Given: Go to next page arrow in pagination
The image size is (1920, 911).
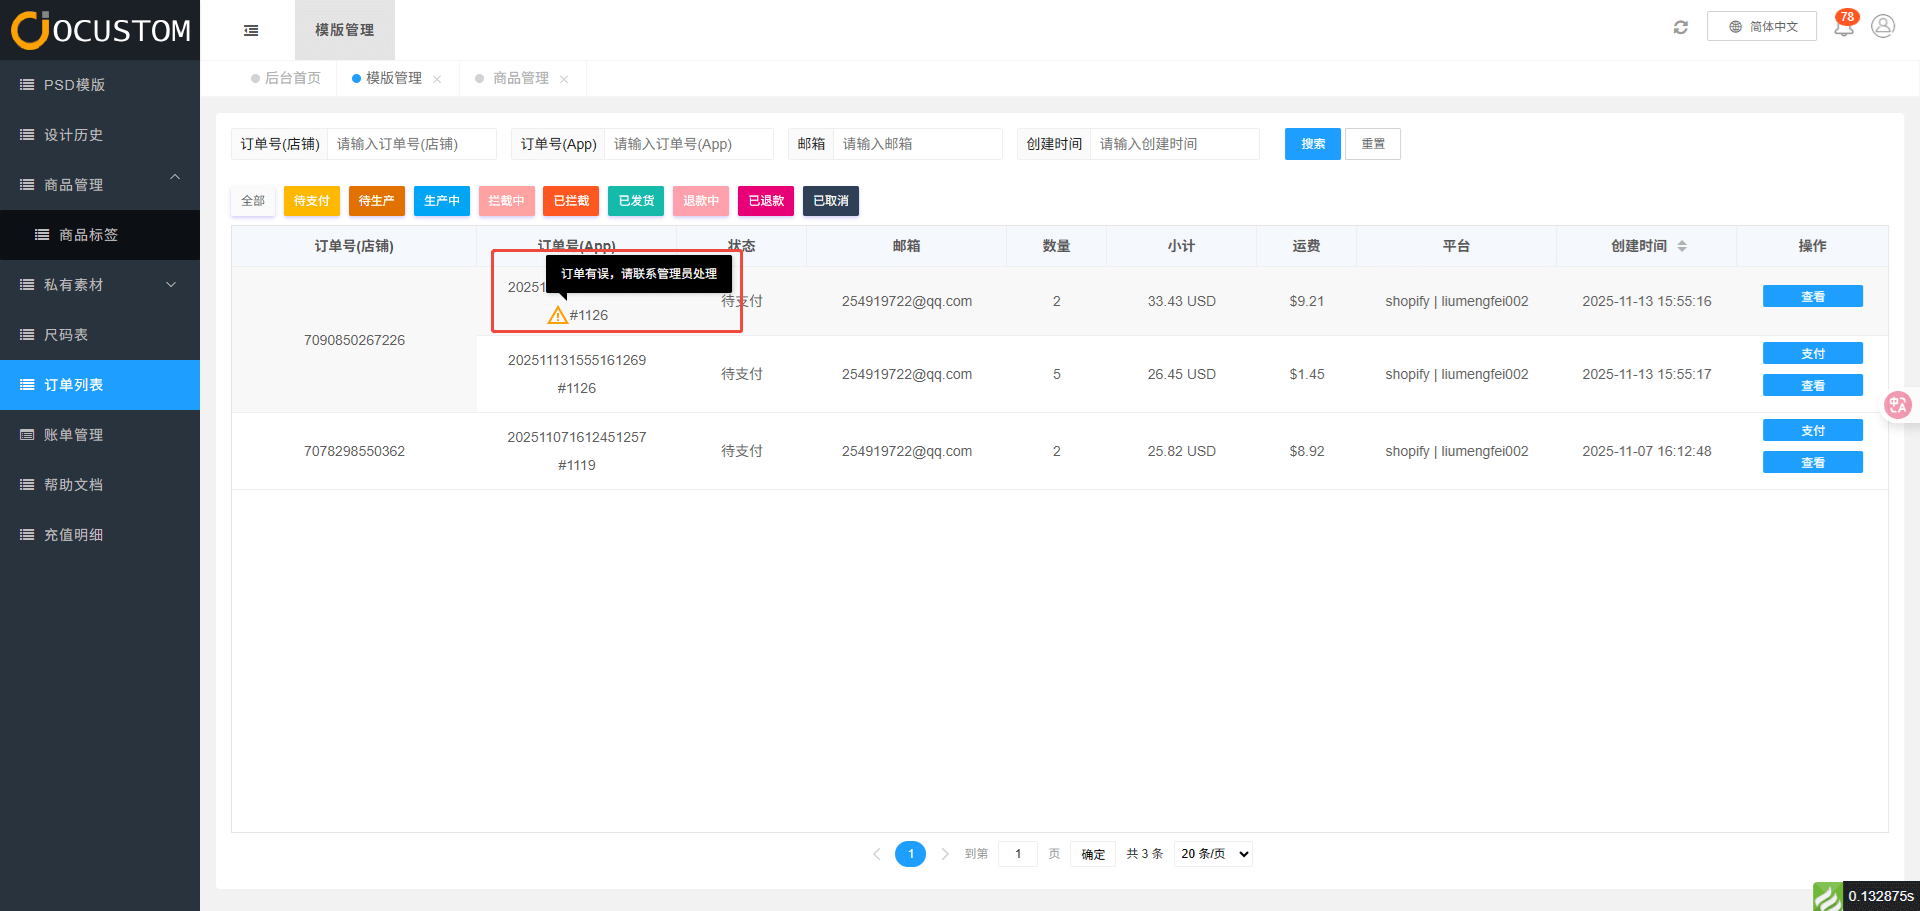Looking at the screenshot, I should pyautogui.click(x=945, y=854).
